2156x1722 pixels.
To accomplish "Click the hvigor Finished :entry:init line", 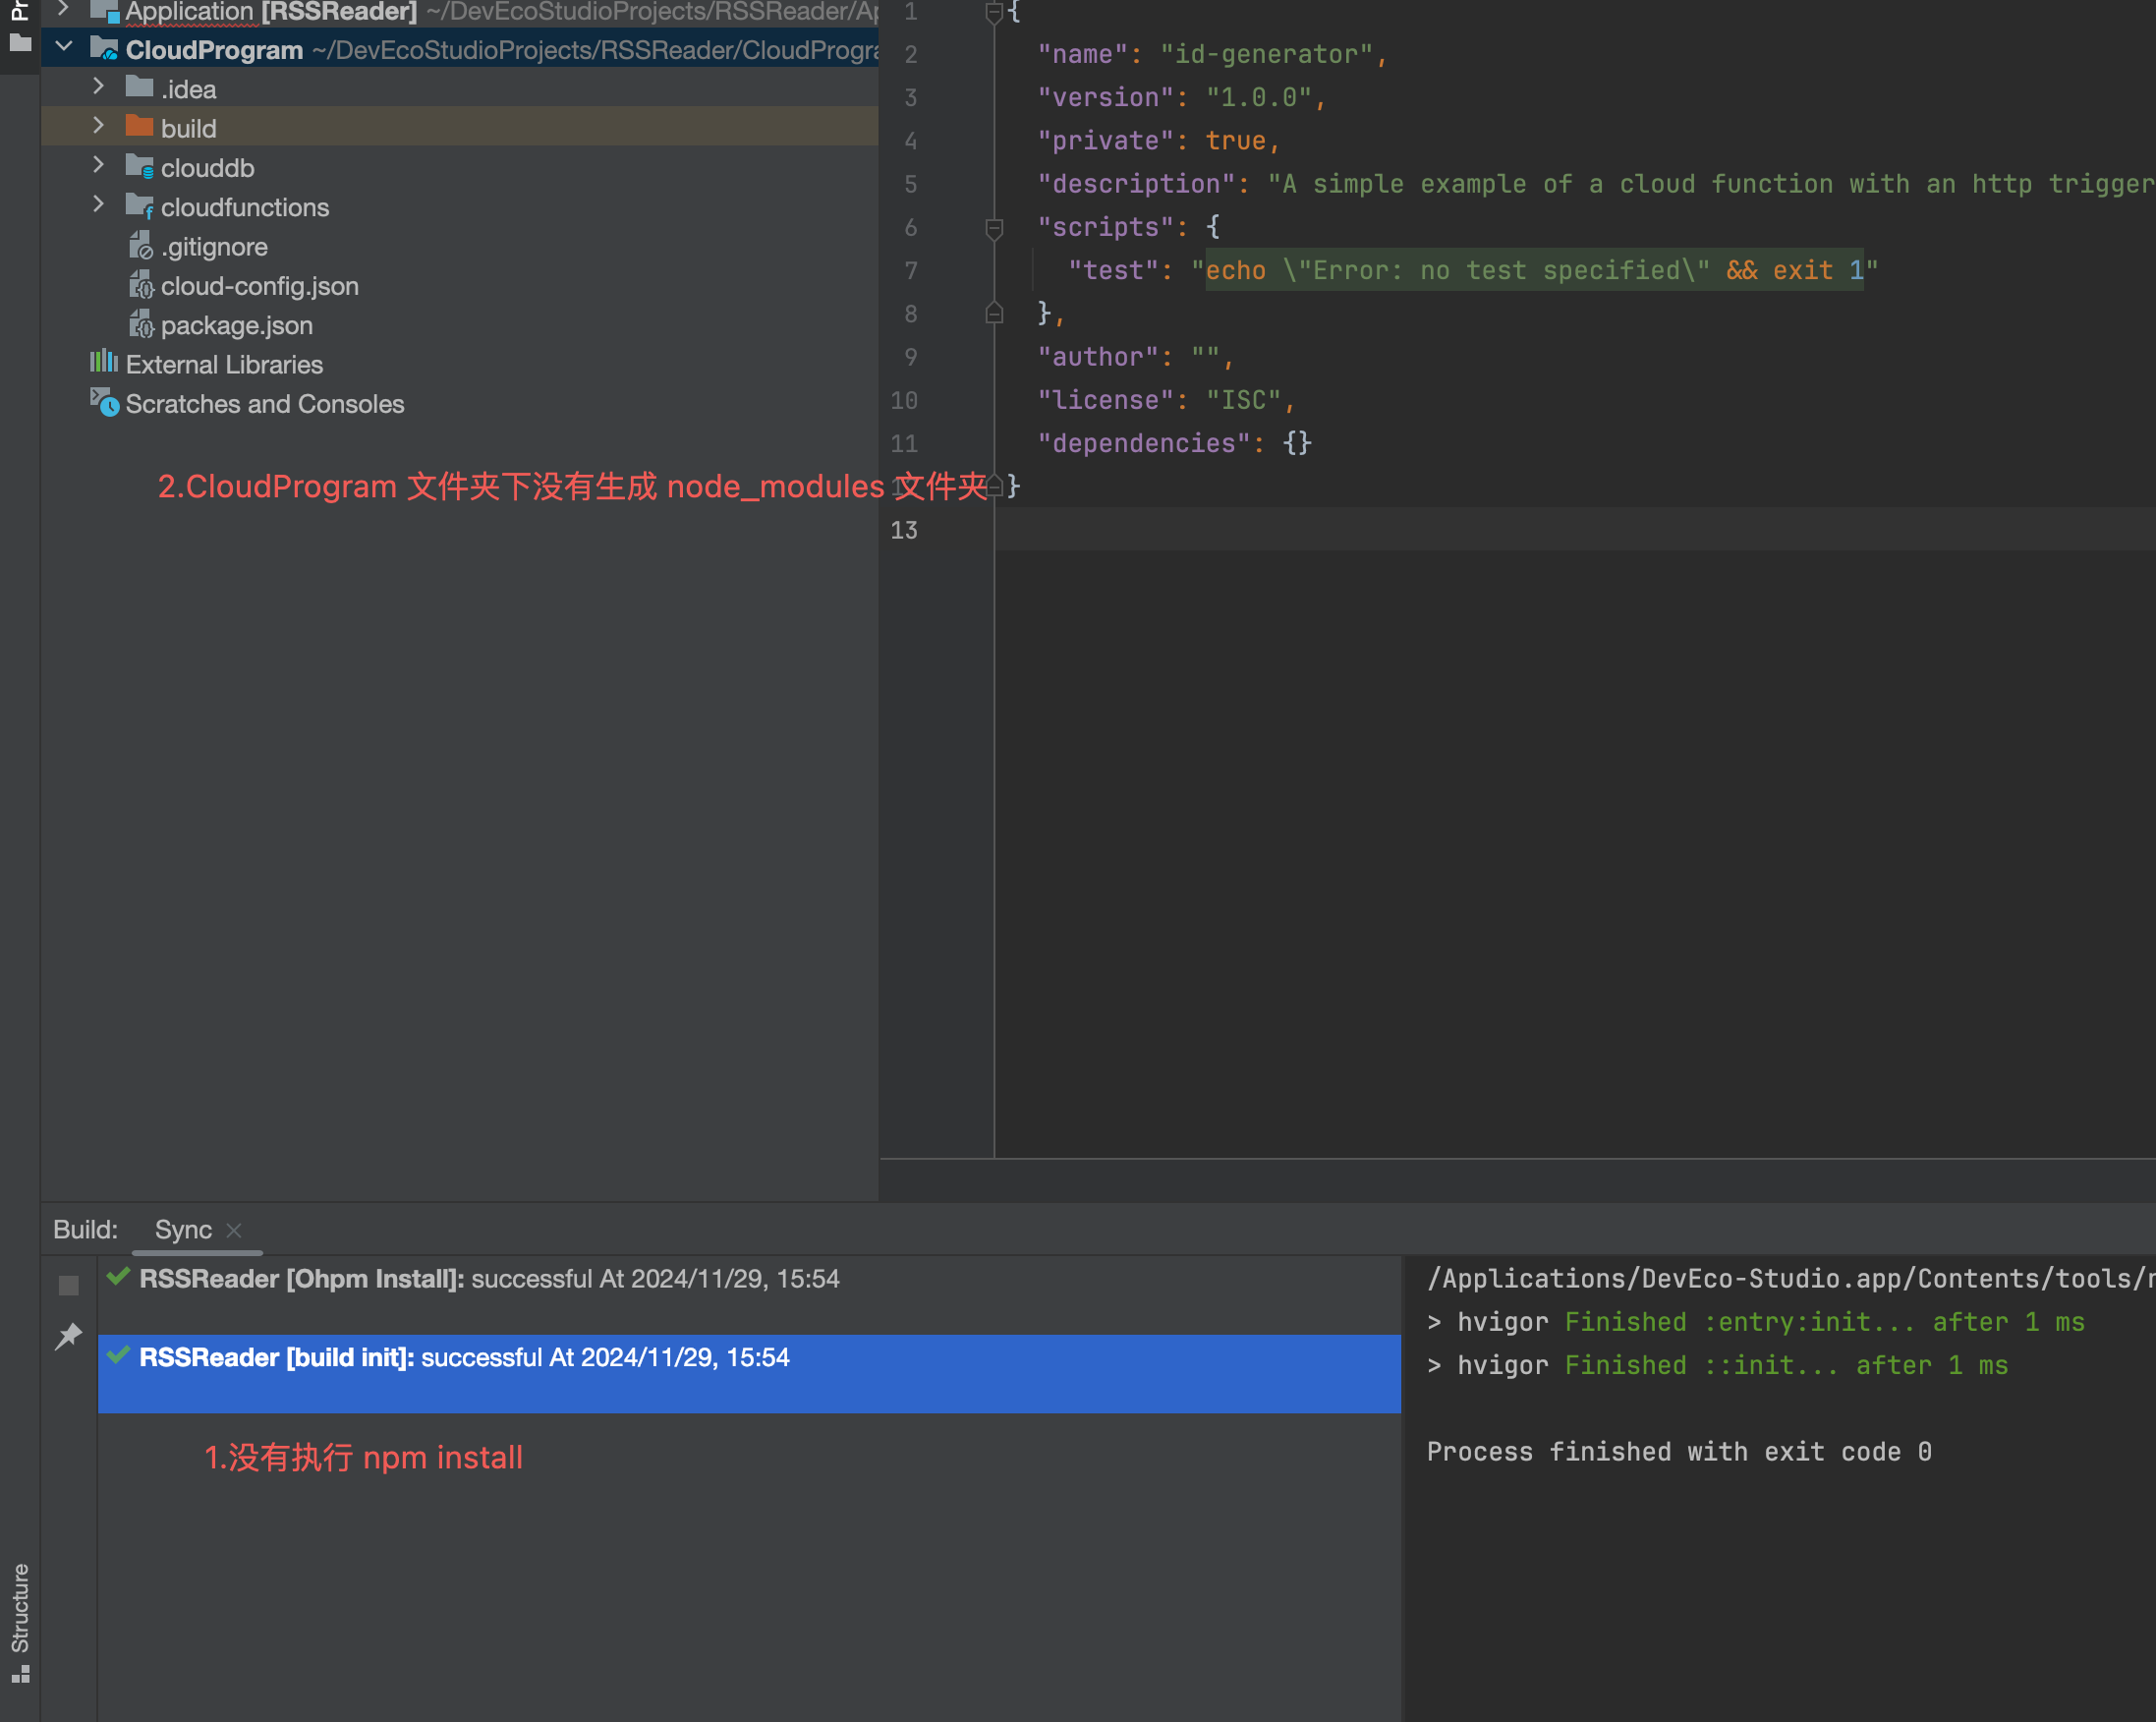I will [1755, 1322].
